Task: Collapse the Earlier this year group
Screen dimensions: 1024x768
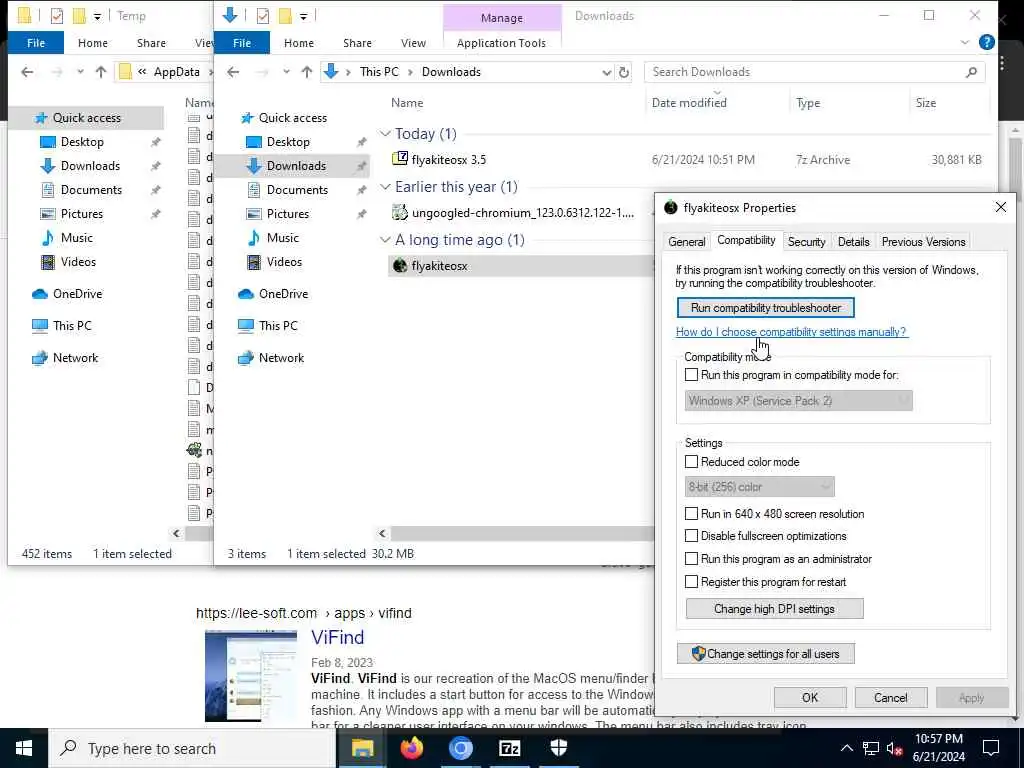Action: click(x=385, y=187)
